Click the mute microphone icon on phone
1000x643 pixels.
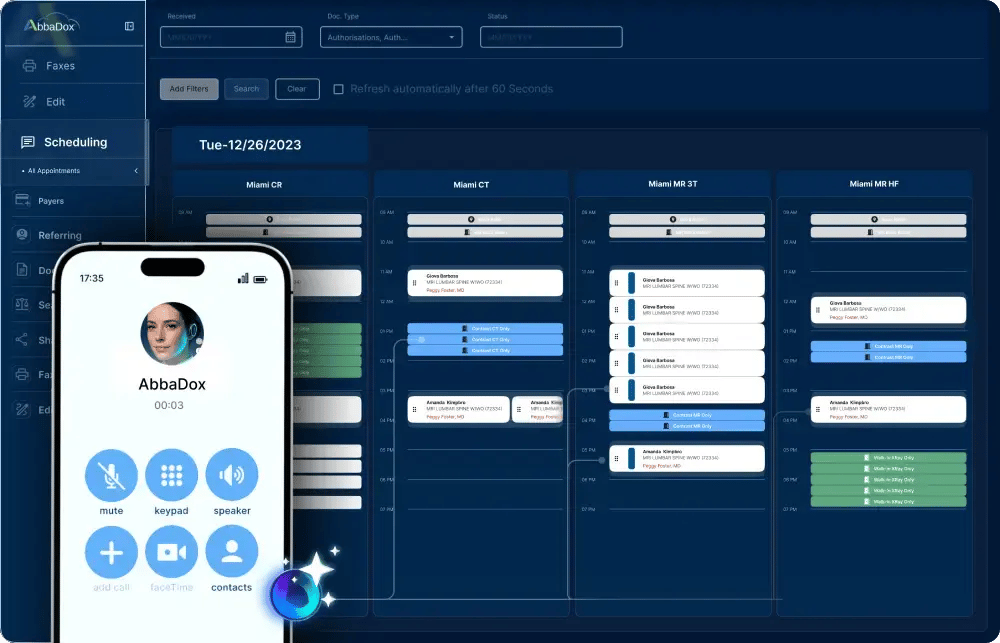(x=111, y=475)
